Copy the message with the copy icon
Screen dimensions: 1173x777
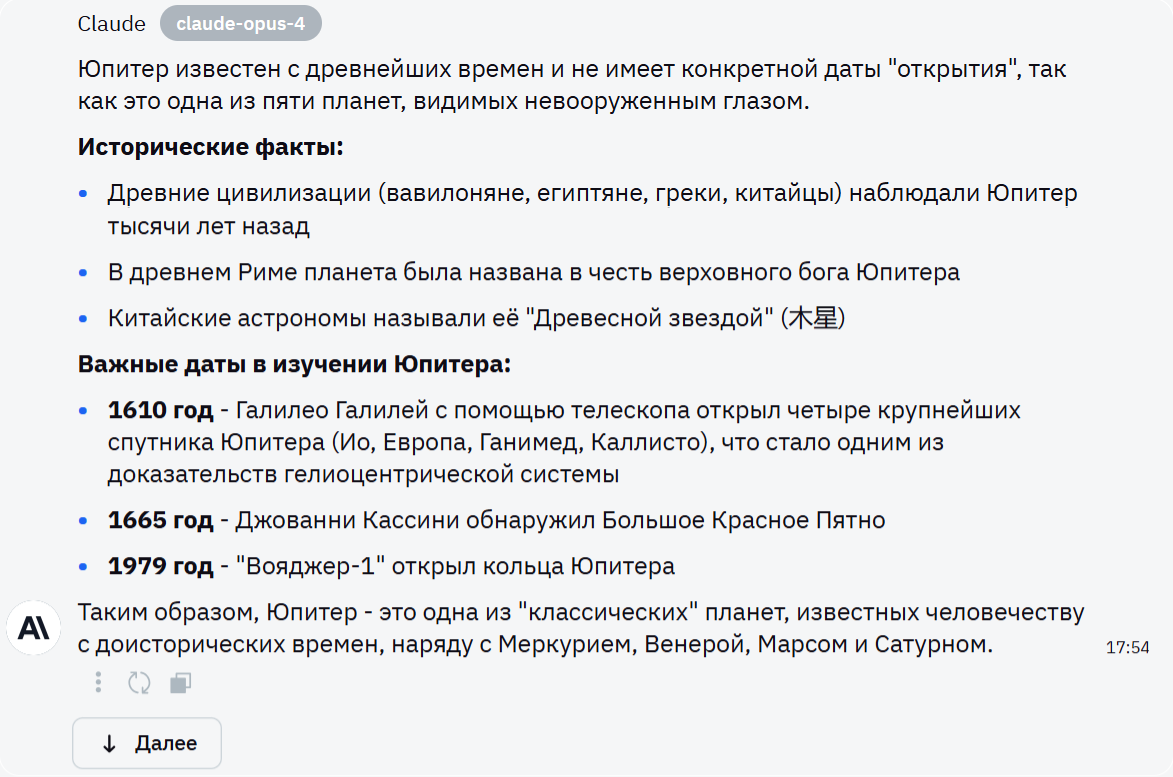[180, 683]
